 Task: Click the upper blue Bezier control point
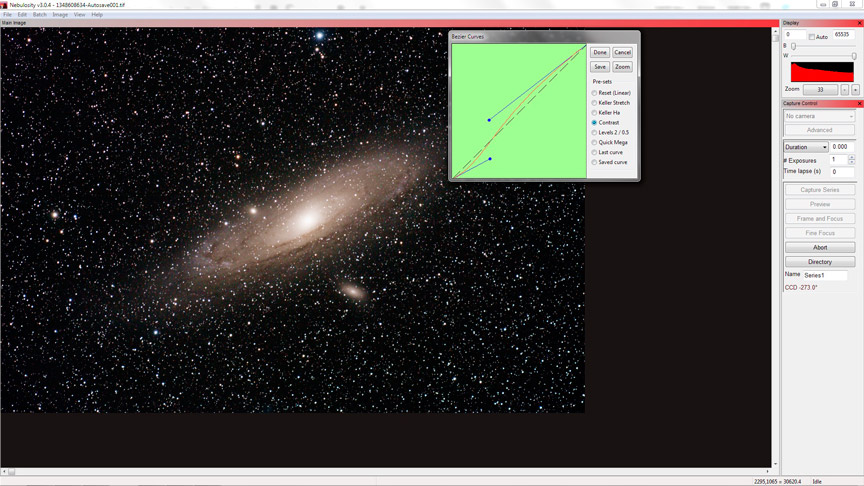coord(489,120)
